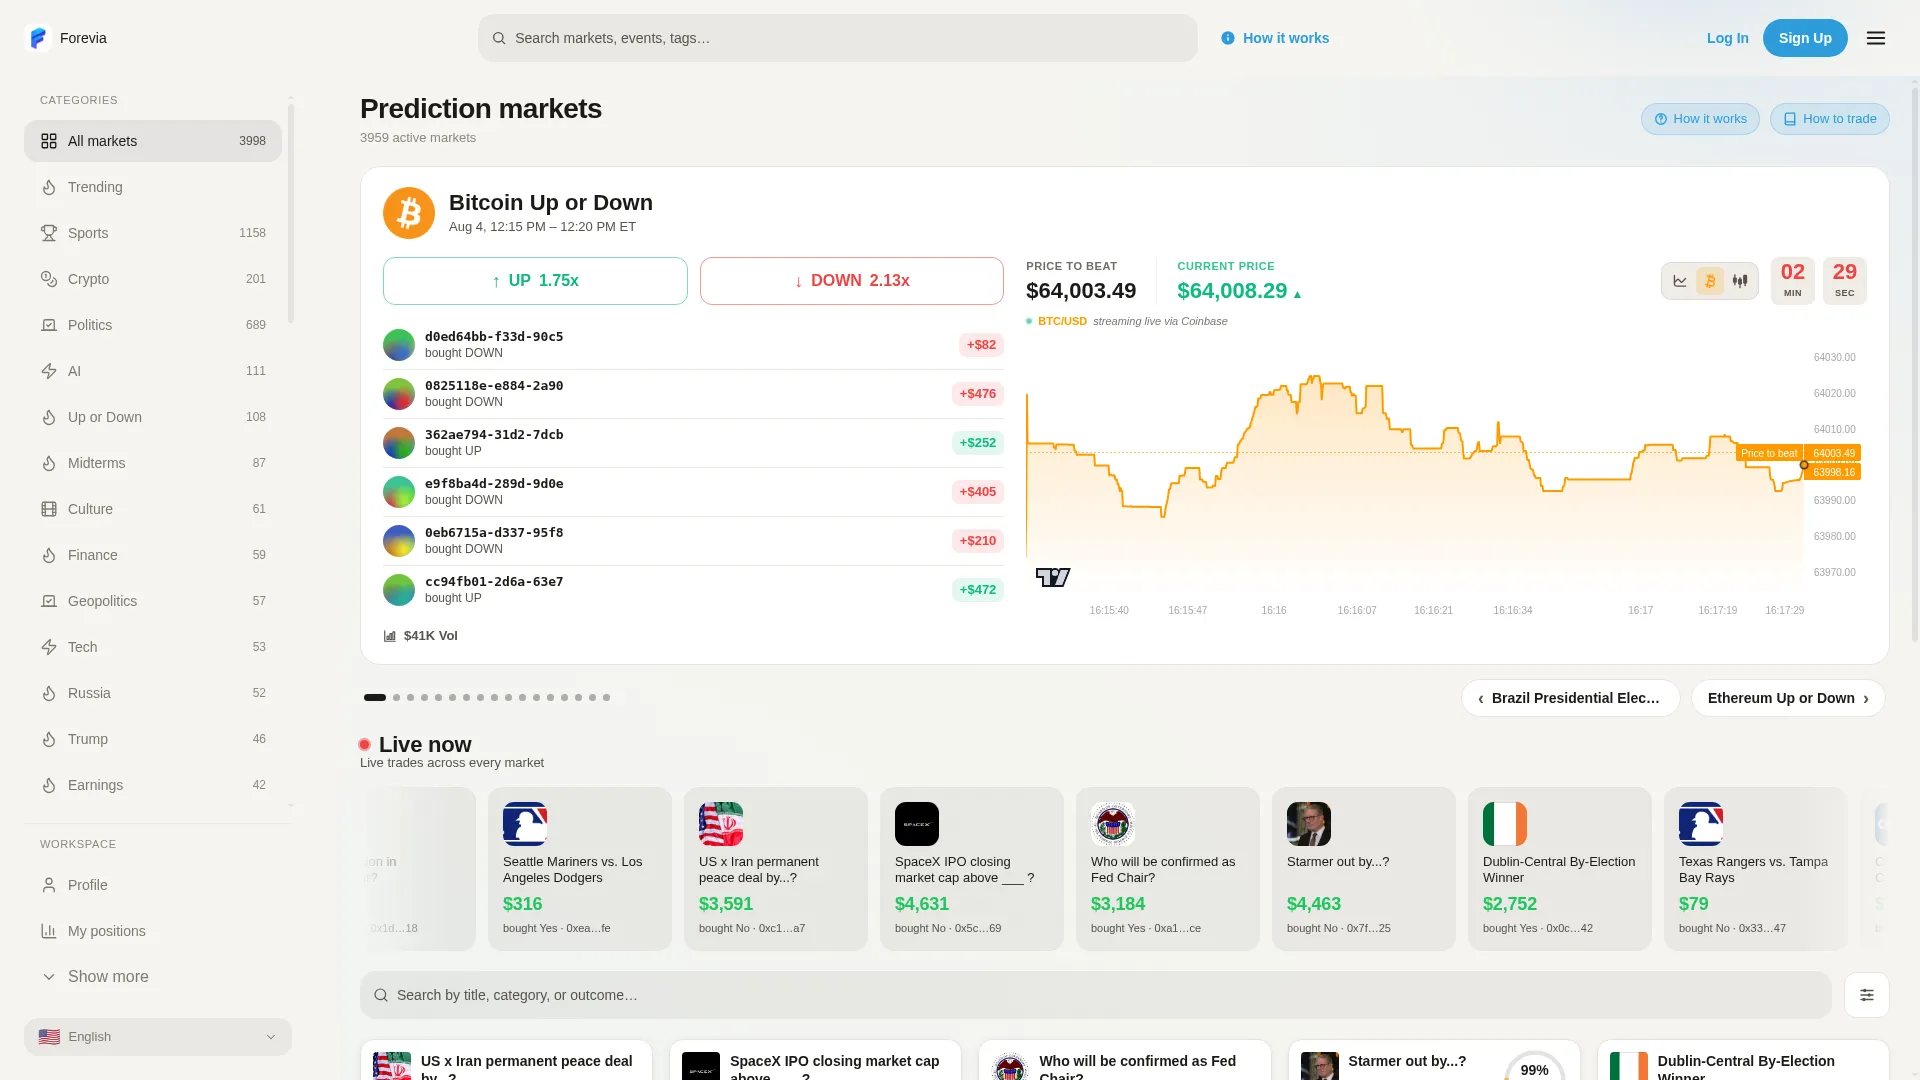Select the Bitcoin chart mode toggle
Screen dimensions: 1920x1080
(x=1710, y=281)
